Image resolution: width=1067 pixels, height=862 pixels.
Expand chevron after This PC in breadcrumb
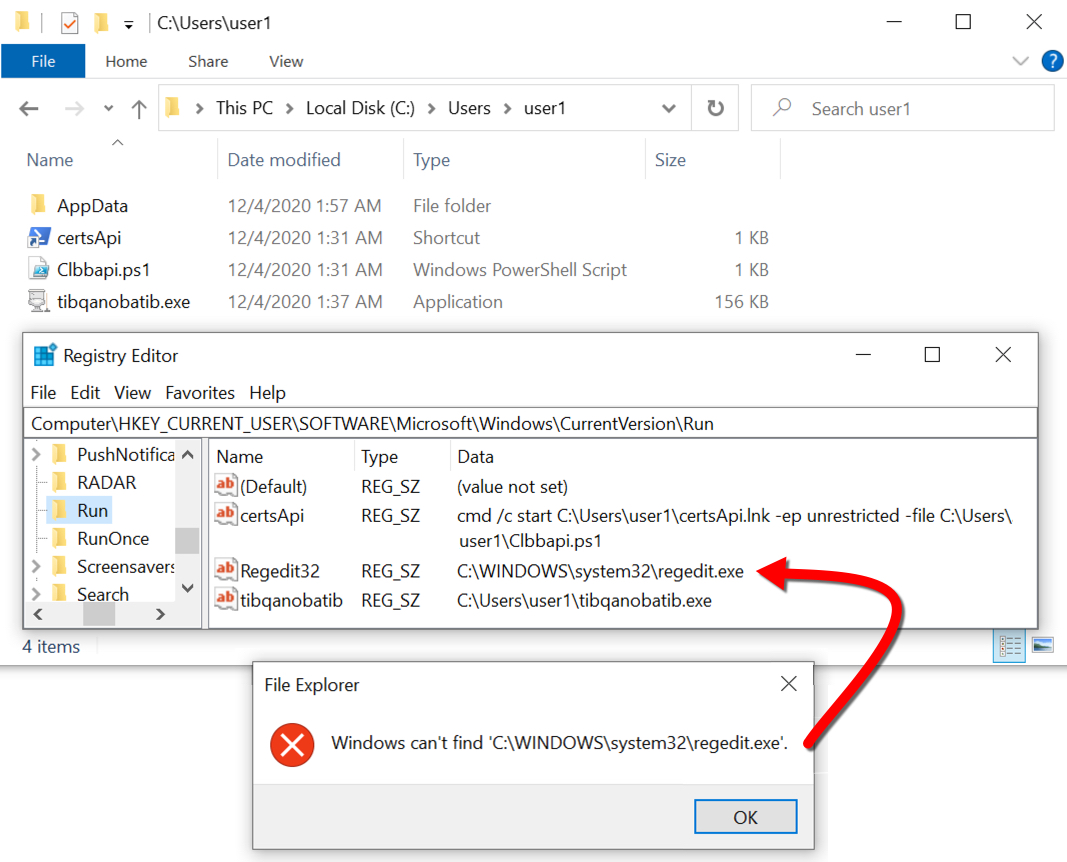click(x=290, y=108)
